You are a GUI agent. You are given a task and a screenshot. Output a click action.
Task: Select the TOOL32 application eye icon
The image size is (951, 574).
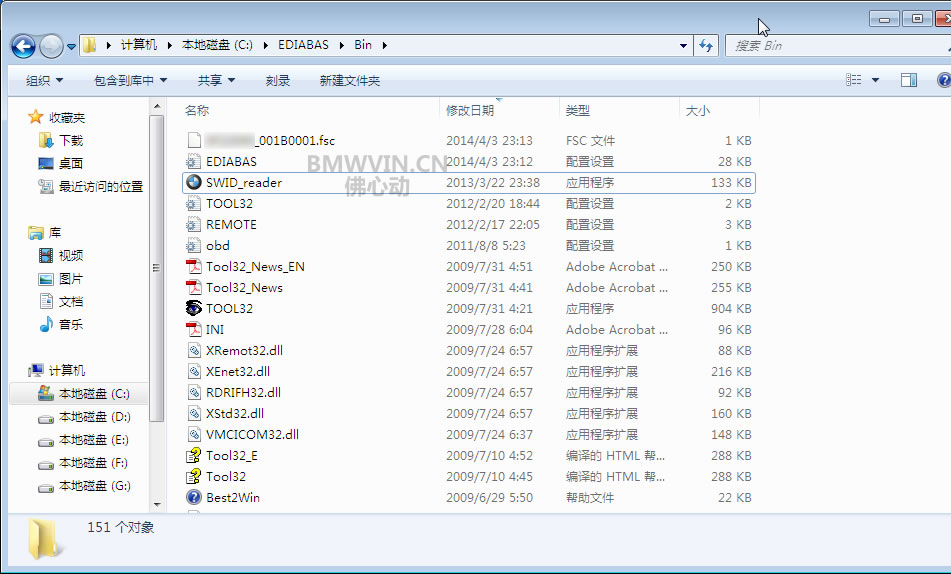tap(193, 308)
